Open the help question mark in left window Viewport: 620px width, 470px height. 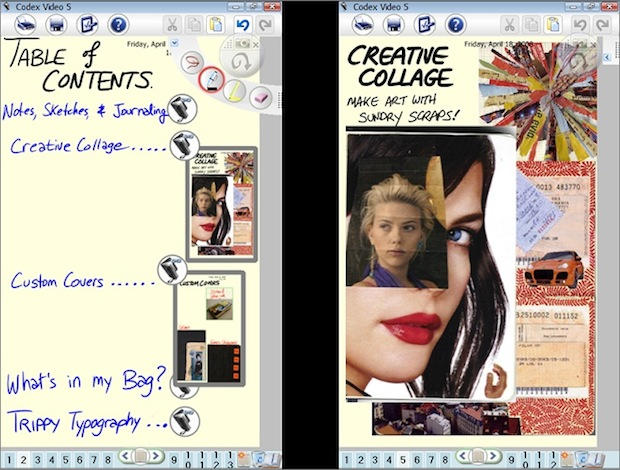coord(119,23)
